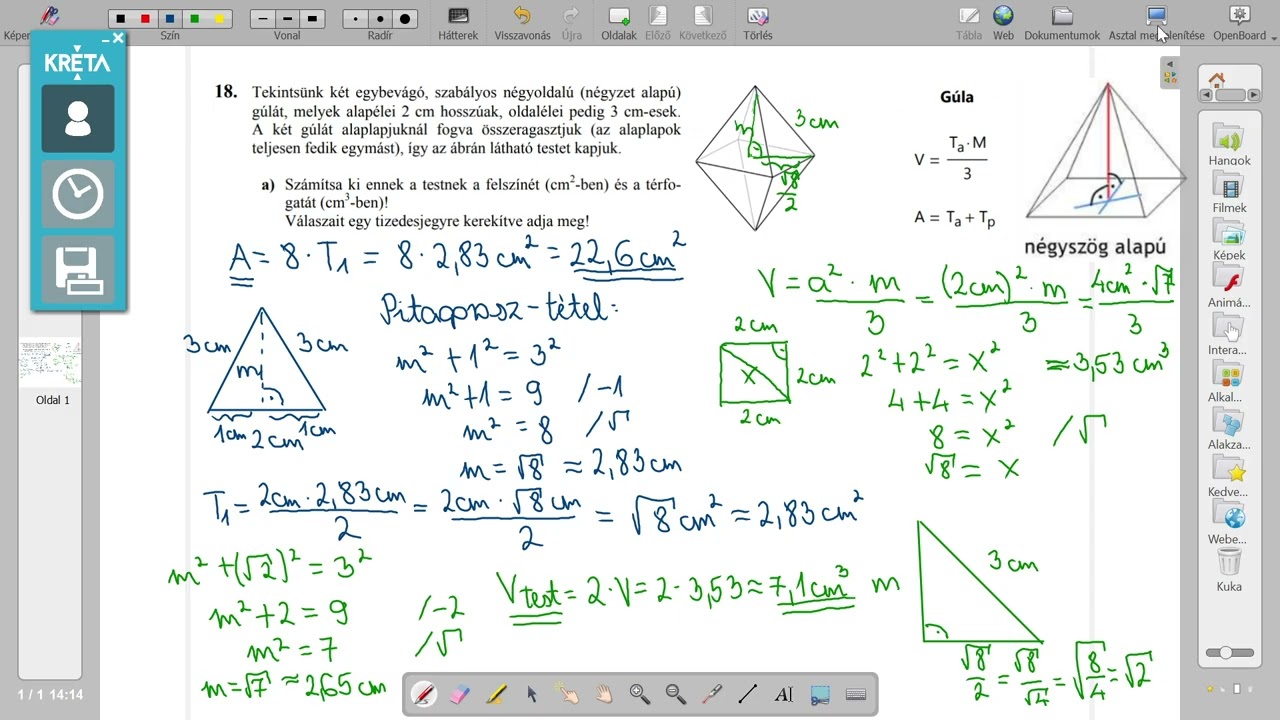Click the zoom in magnifier
The width and height of the screenshot is (1280, 720).
pos(640,694)
